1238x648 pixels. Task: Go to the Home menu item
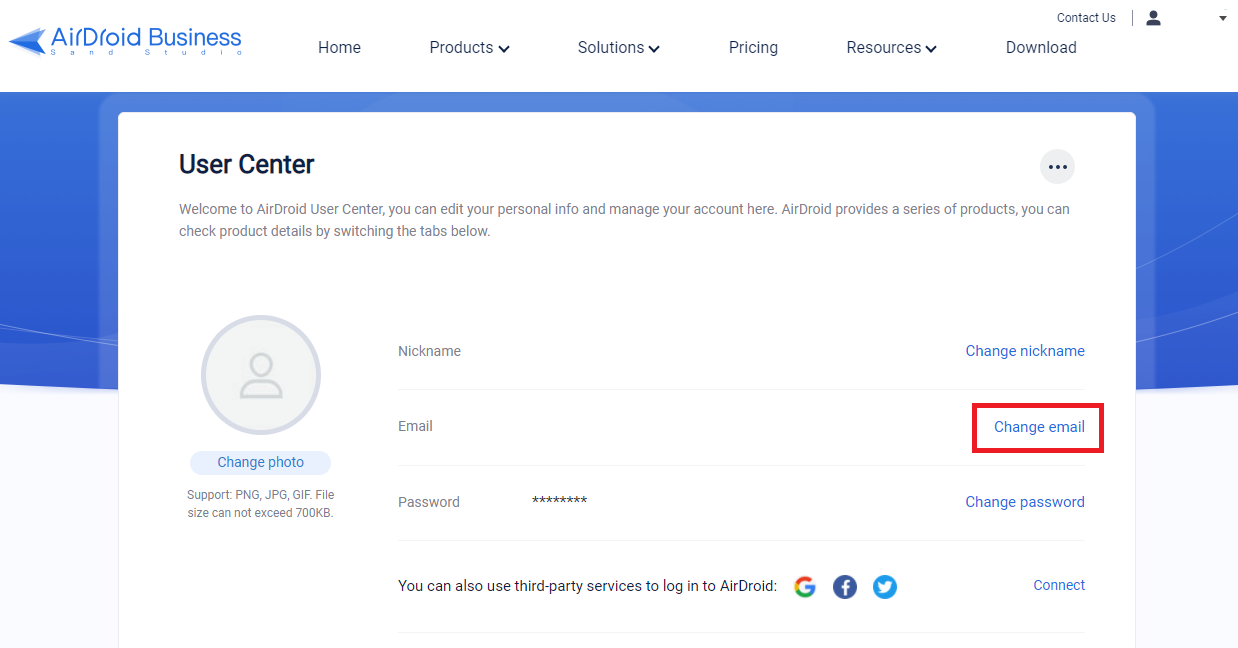(339, 47)
